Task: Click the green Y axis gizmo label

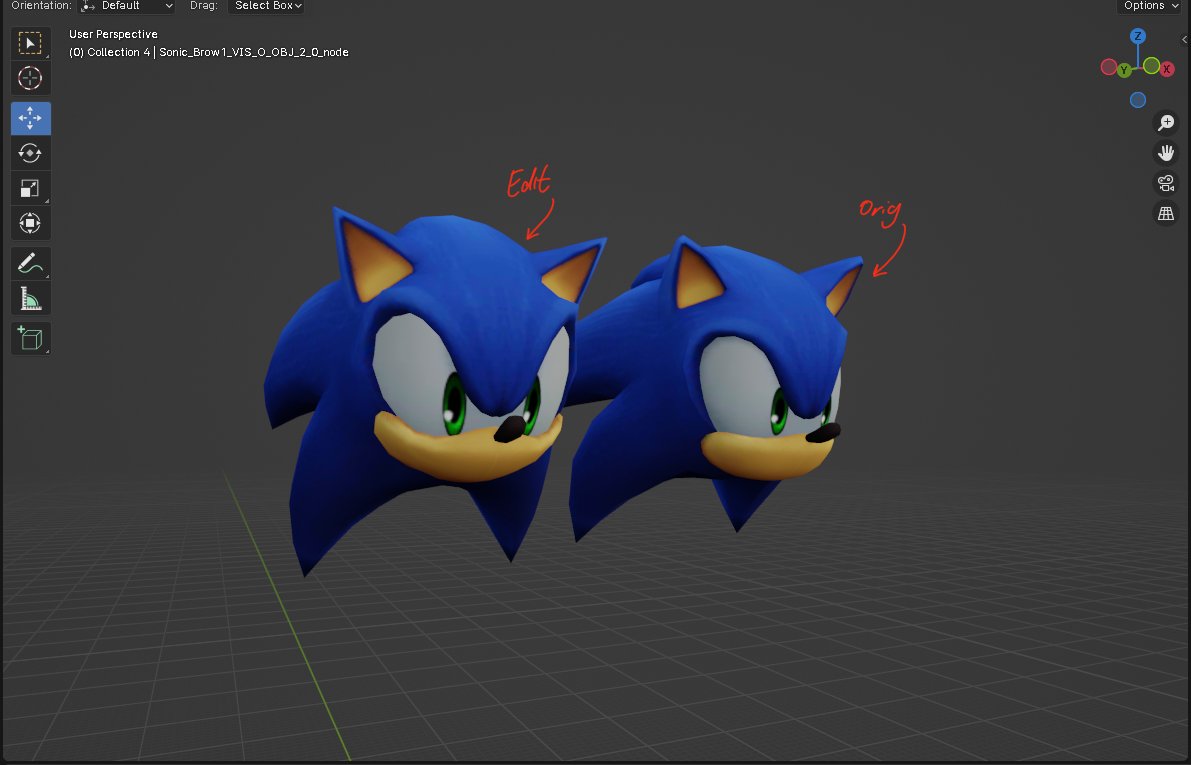Action: tap(1124, 70)
